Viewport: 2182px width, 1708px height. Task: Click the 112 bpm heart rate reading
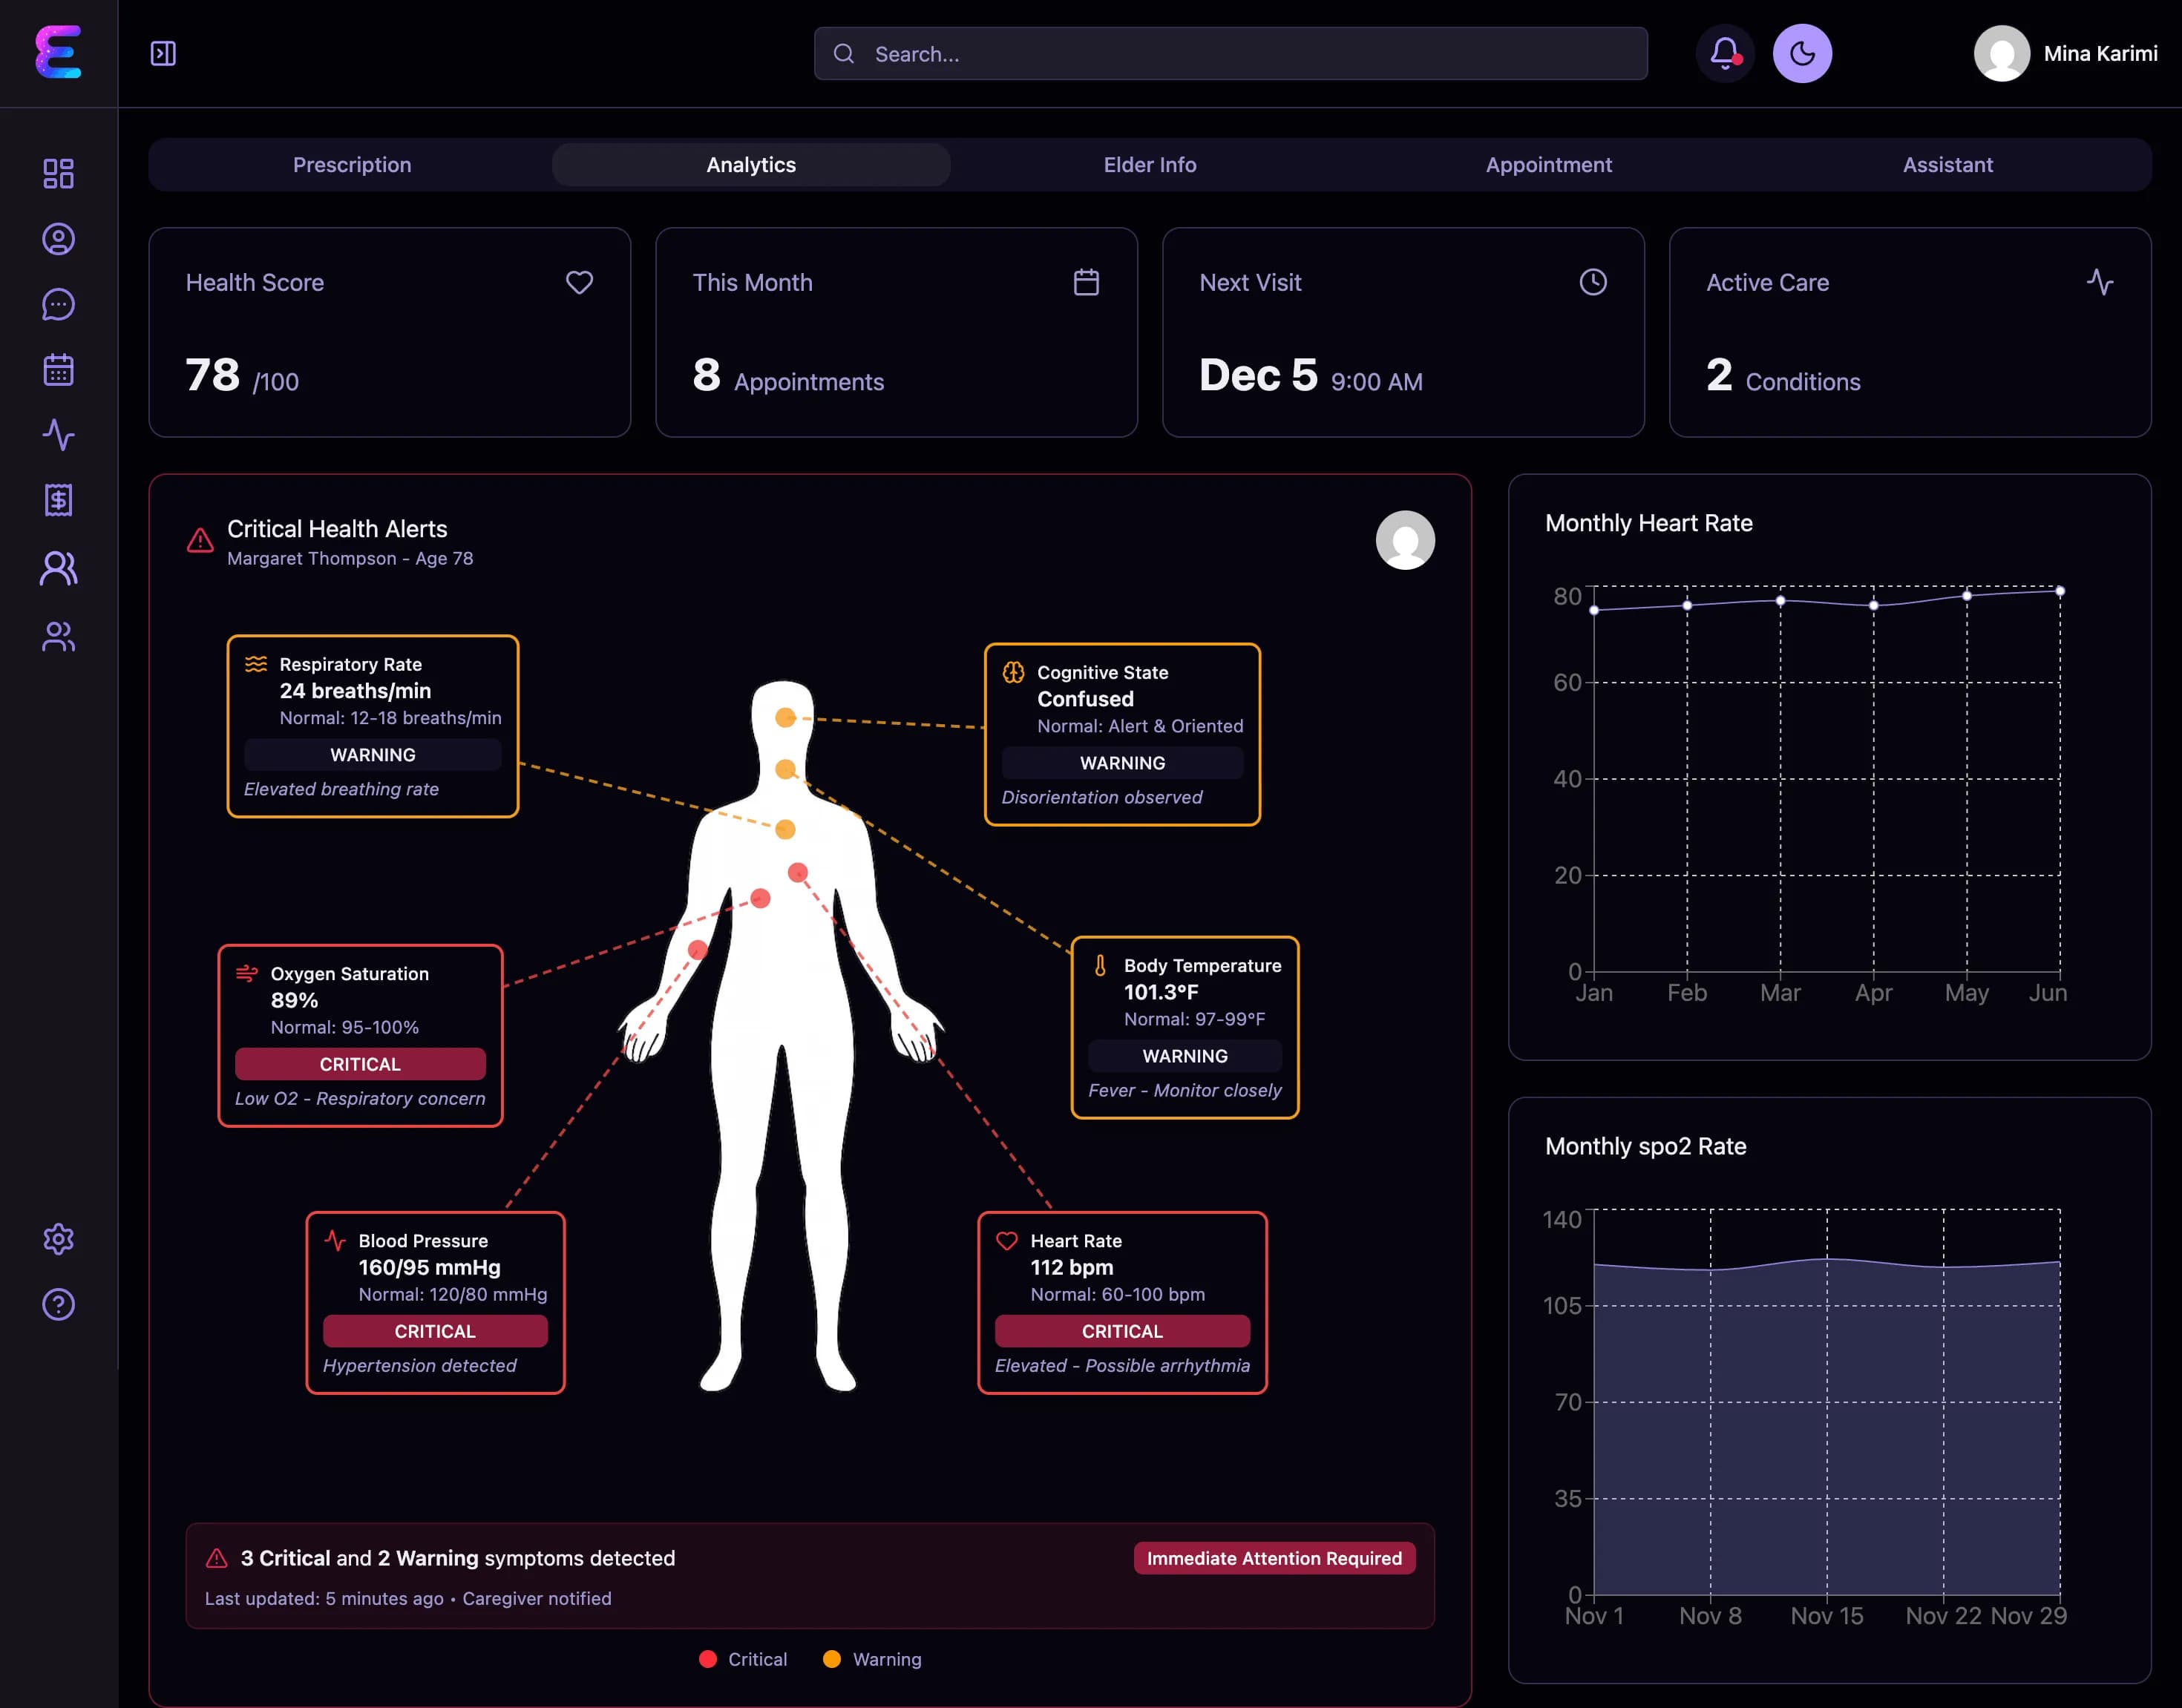tap(1071, 1267)
